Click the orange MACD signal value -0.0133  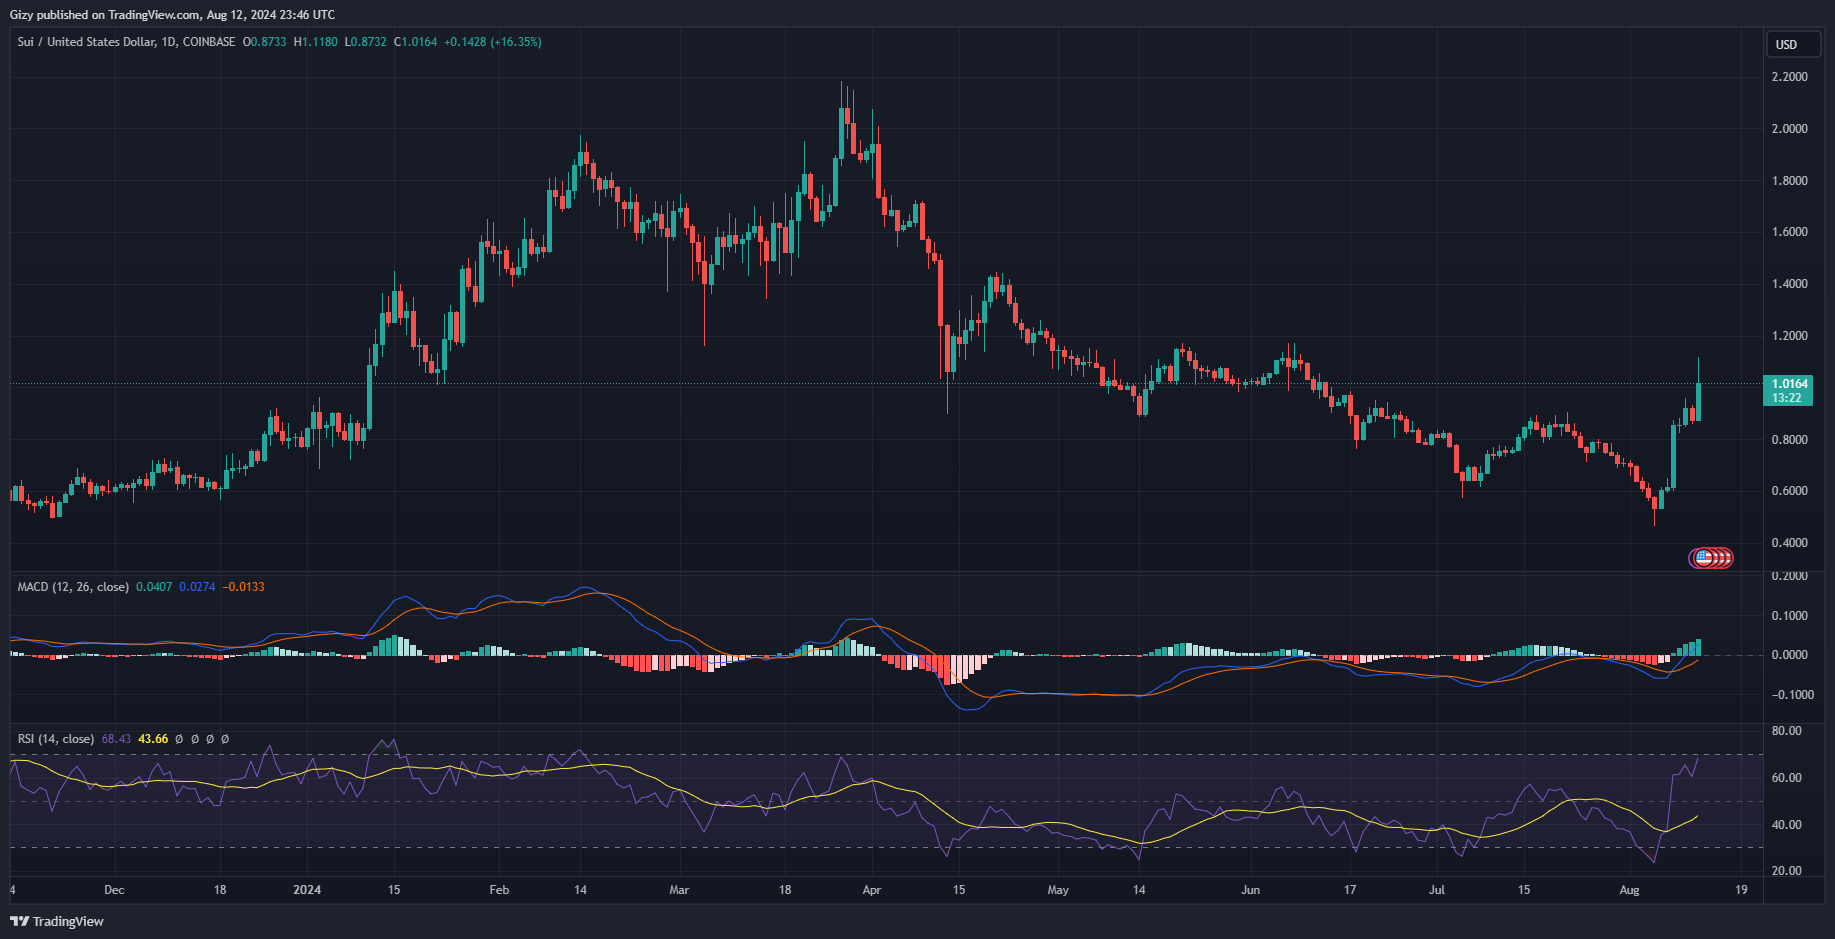coord(243,587)
